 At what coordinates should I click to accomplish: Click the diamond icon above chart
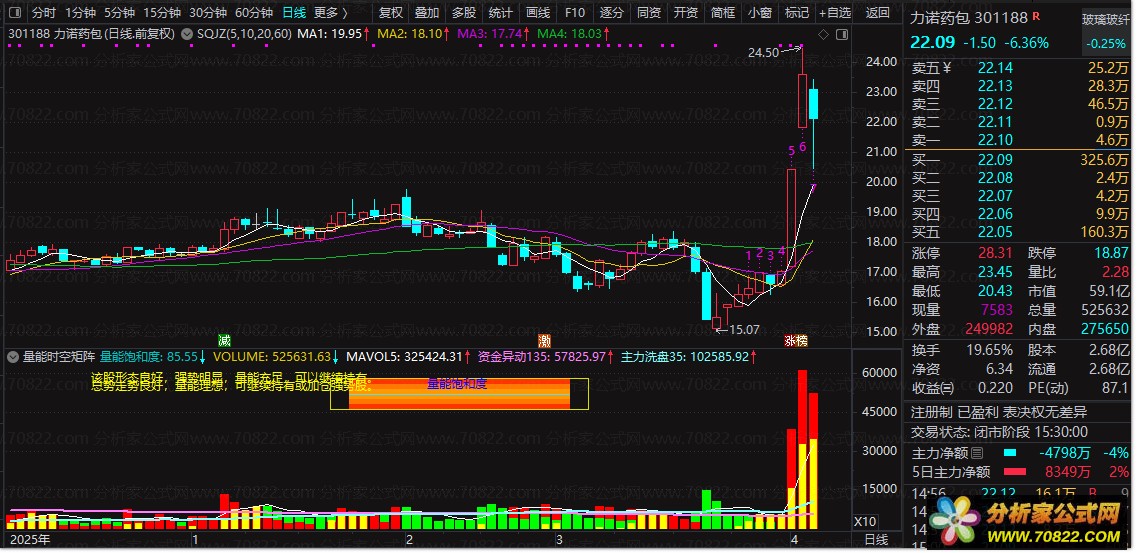coord(823,34)
